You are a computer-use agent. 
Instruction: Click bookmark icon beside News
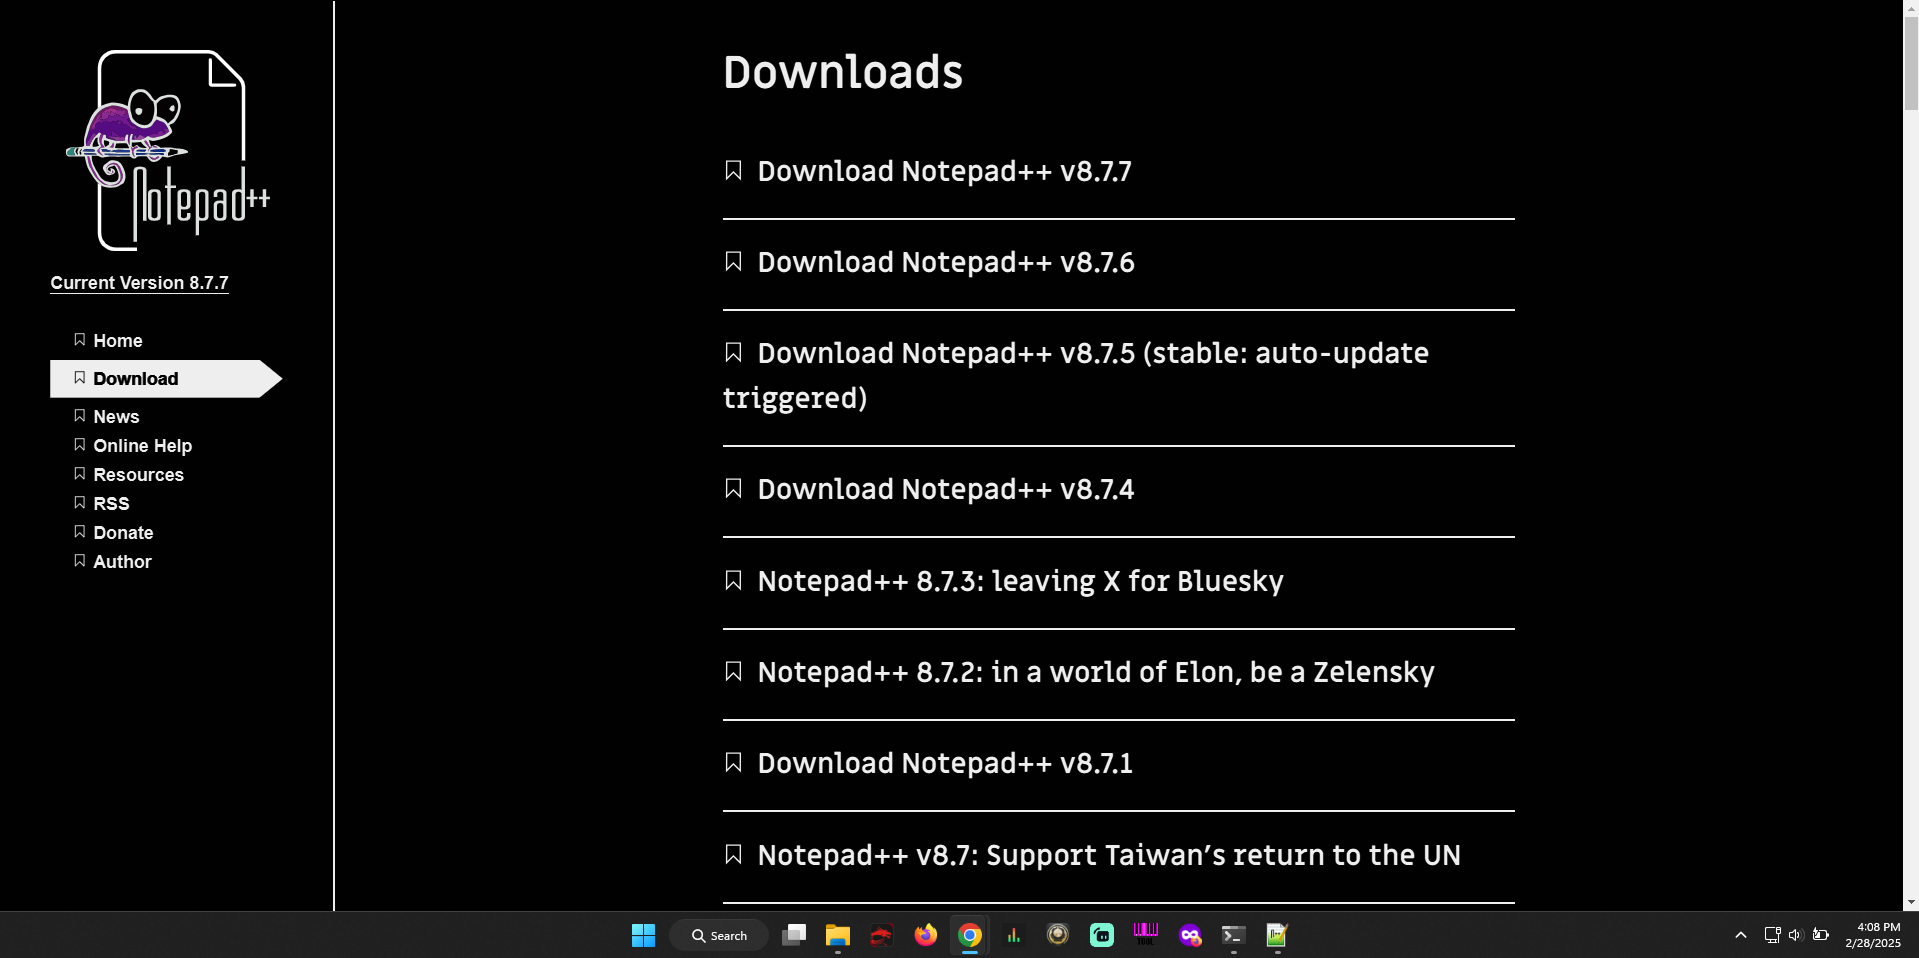[x=79, y=416]
